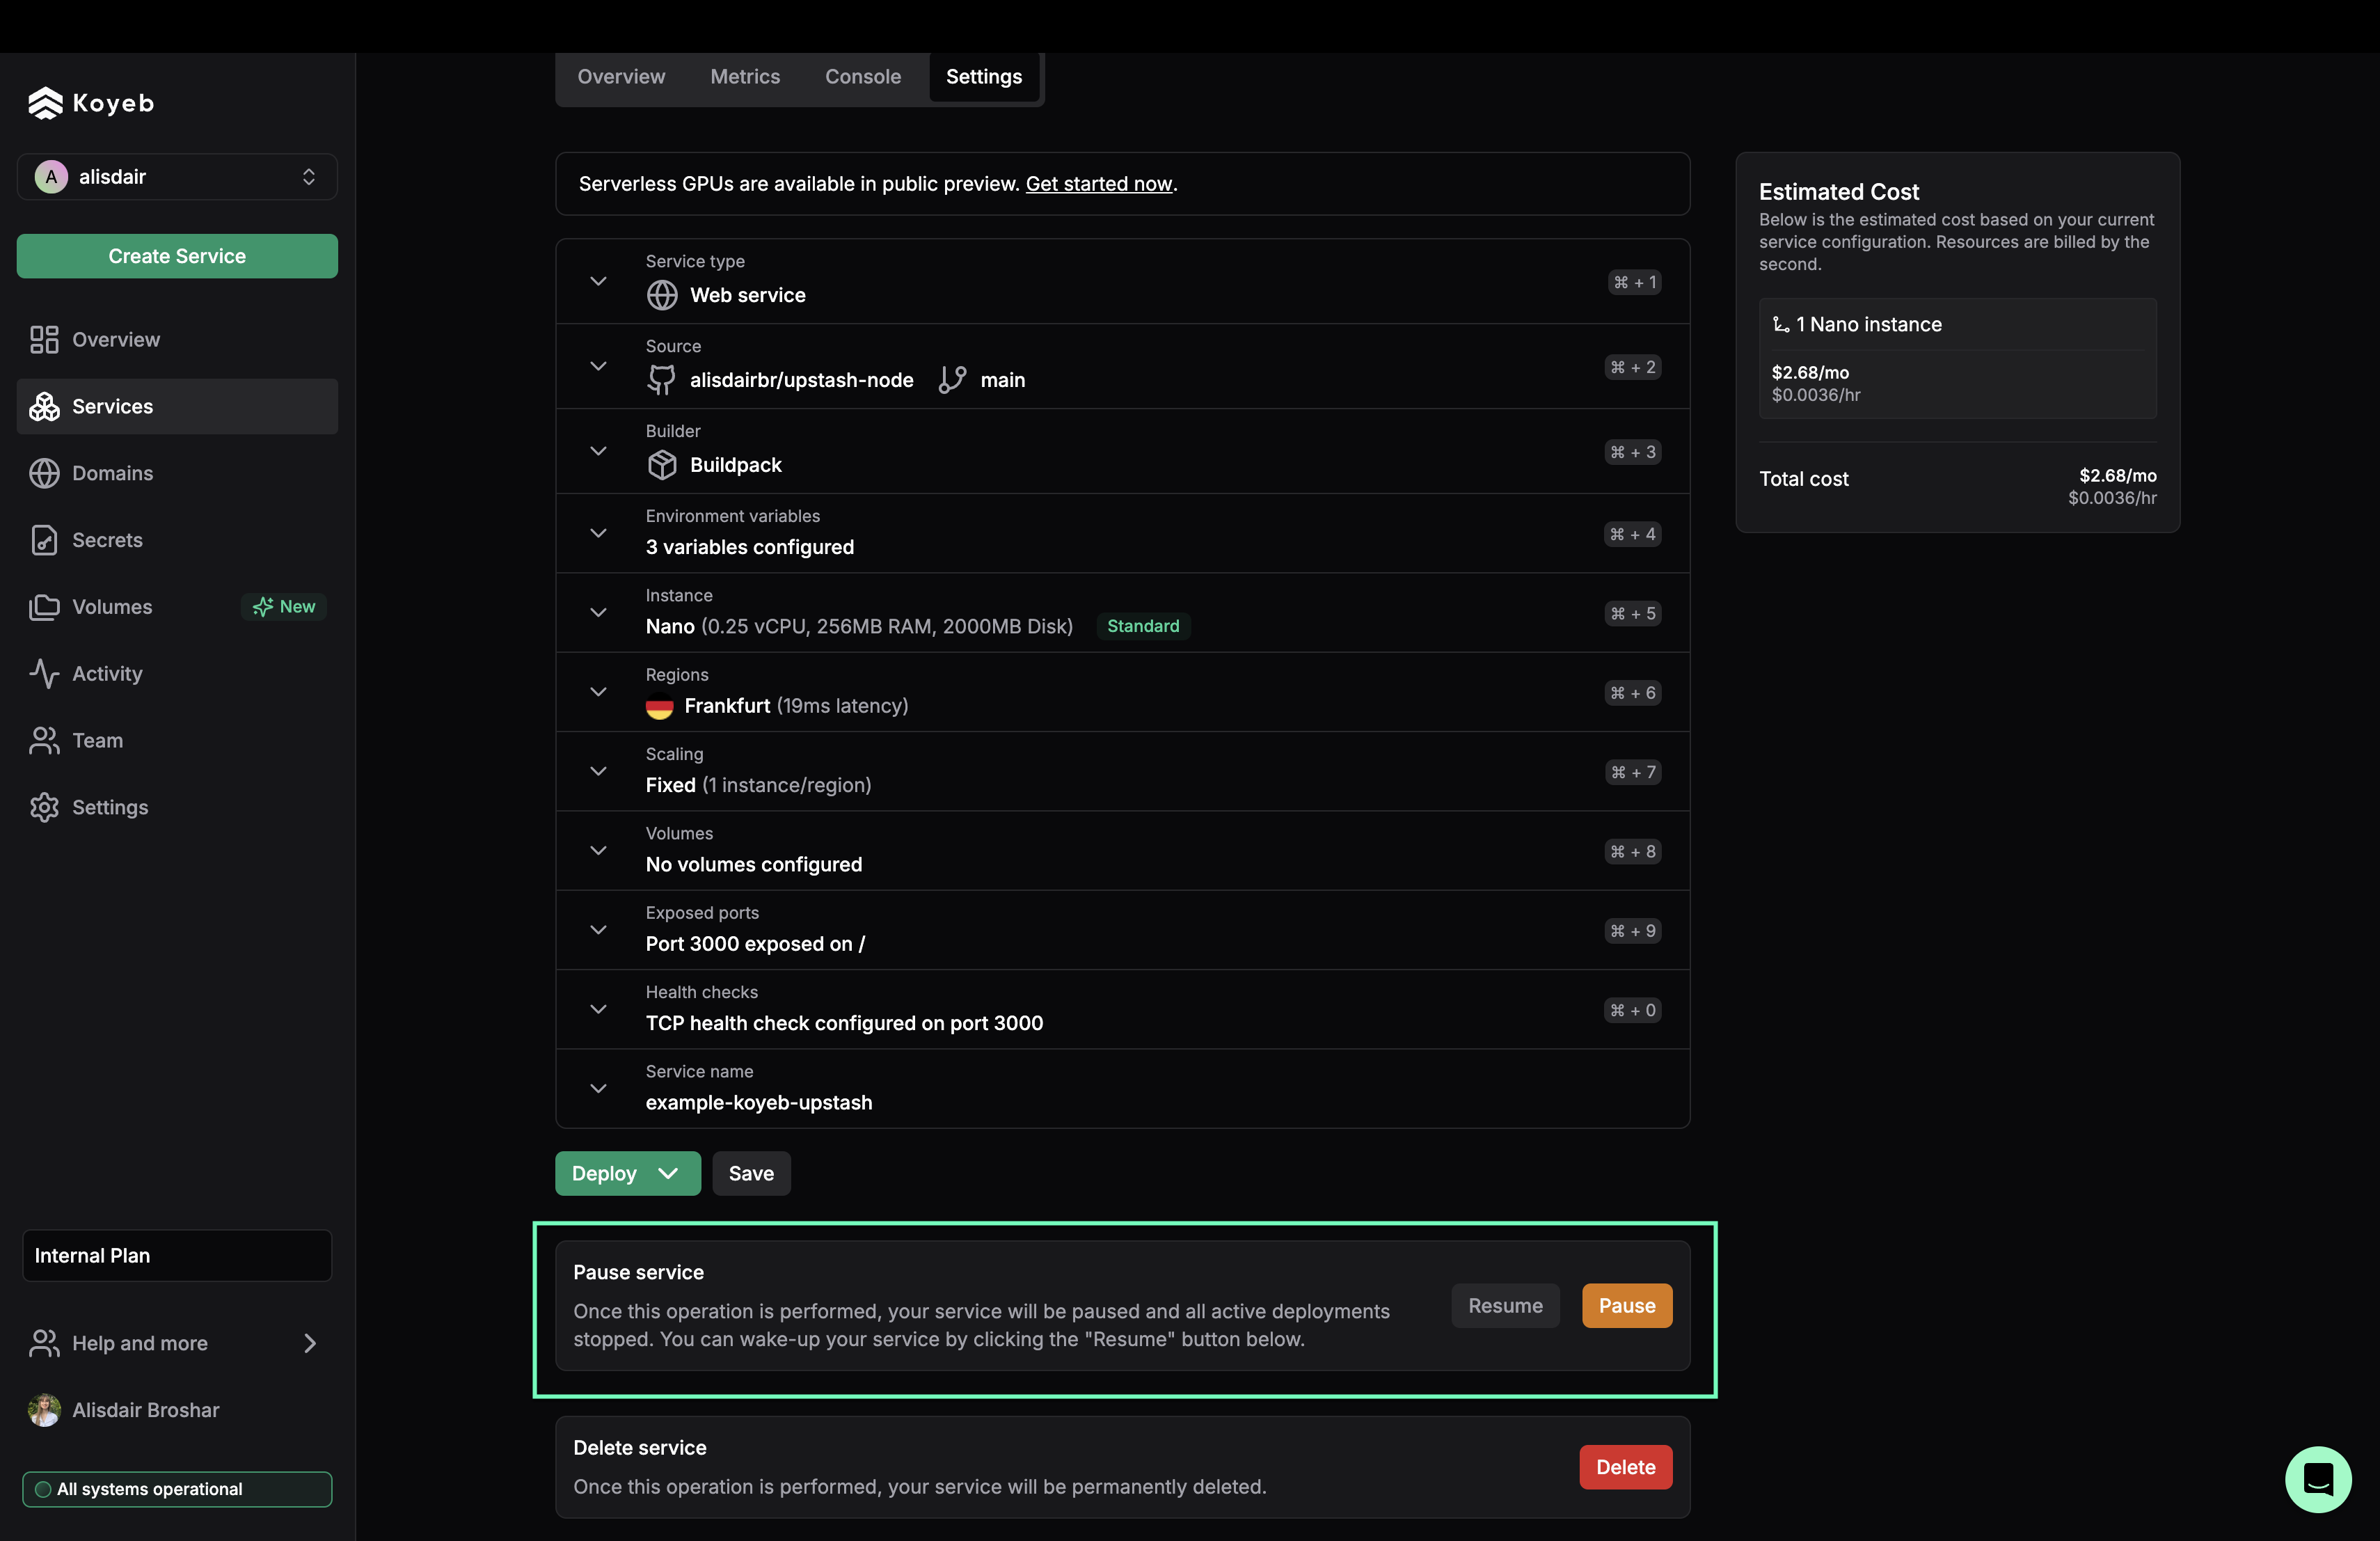
Task: Click the Resume service button
Action: click(x=1504, y=1305)
